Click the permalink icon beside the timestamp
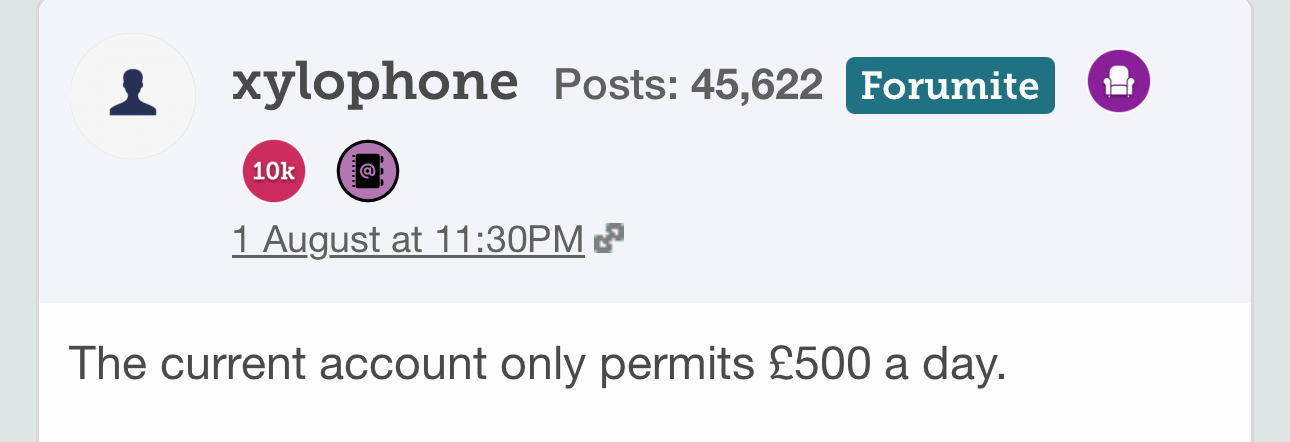Viewport: 1290px width, 442px height. click(609, 238)
